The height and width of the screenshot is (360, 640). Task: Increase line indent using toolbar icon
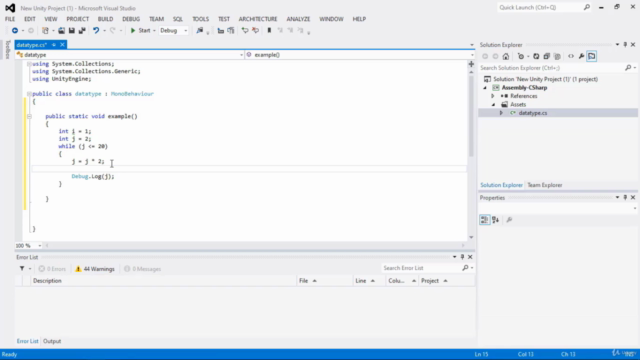pyautogui.click(x=231, y=31)
